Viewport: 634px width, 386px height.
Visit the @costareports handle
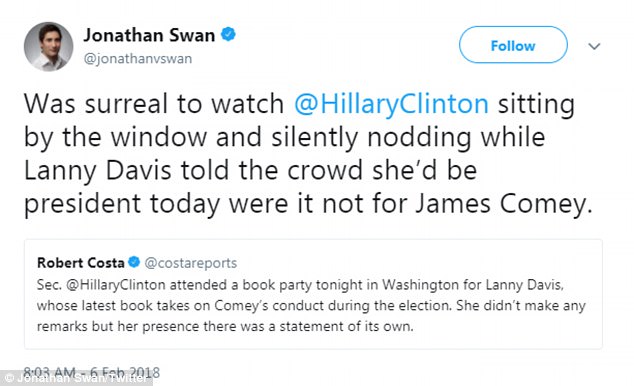click(x=191, y=263)
